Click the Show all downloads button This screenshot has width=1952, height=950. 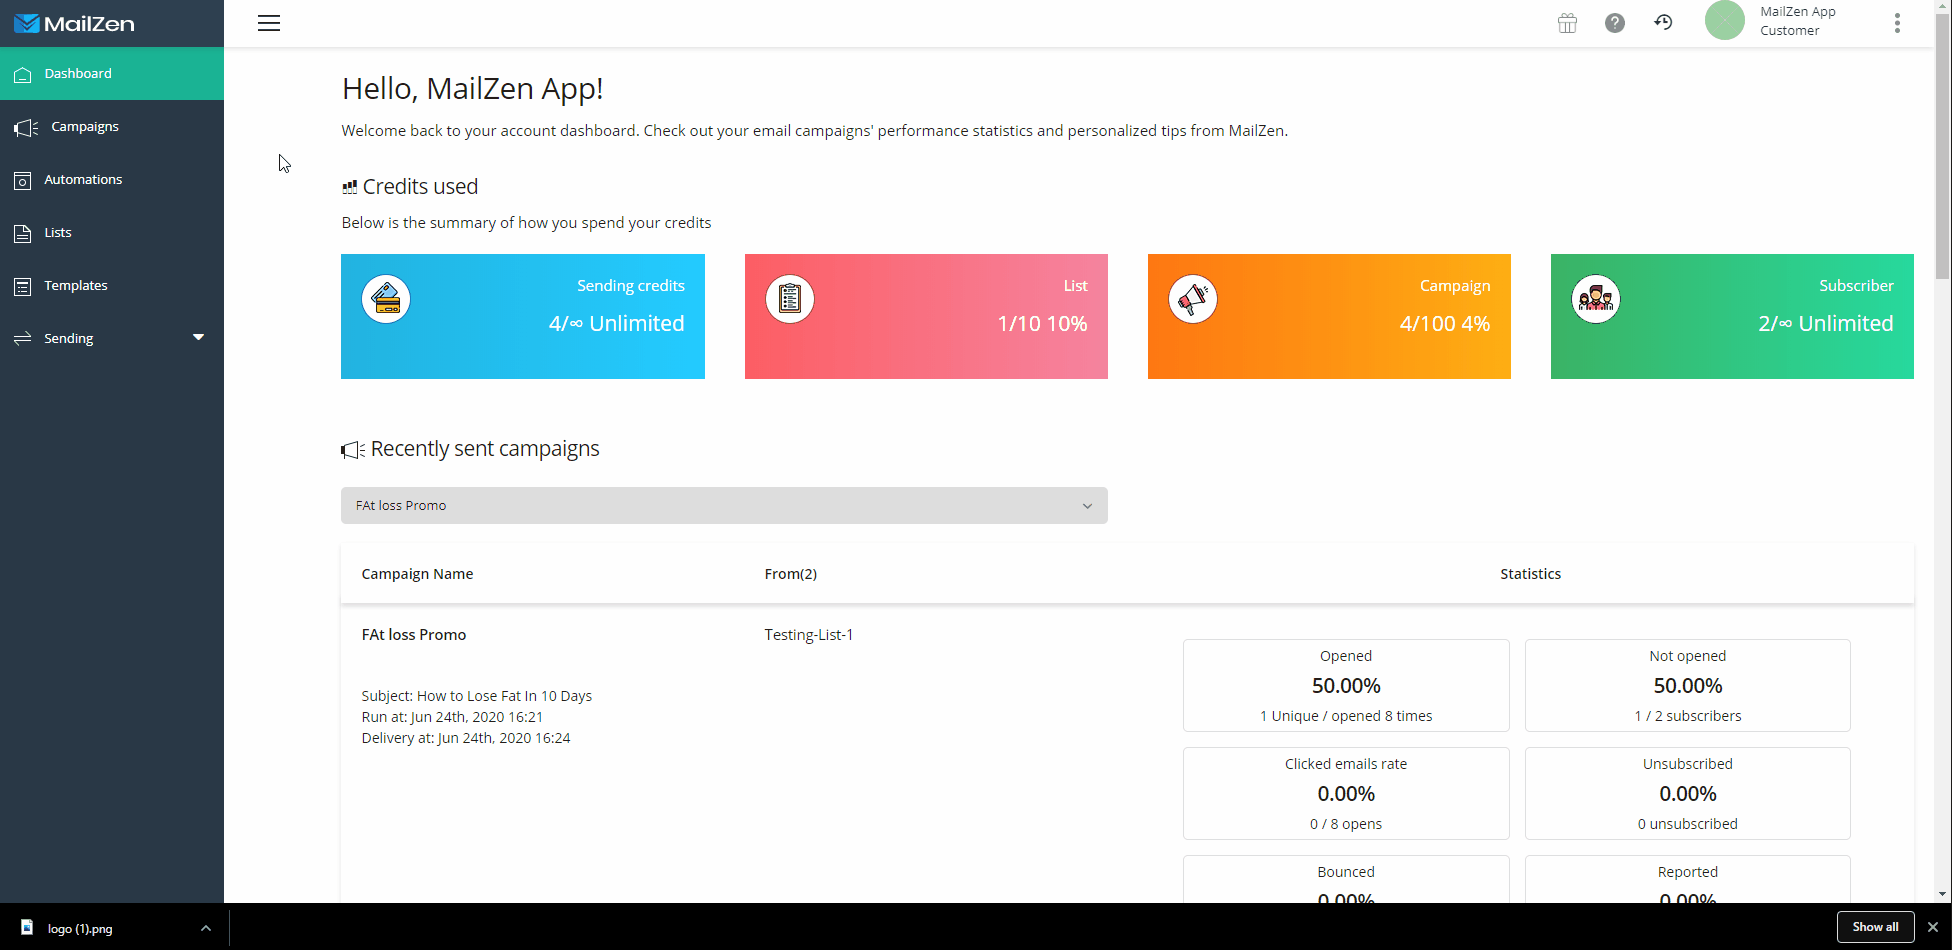click(x=1875, y=927)
